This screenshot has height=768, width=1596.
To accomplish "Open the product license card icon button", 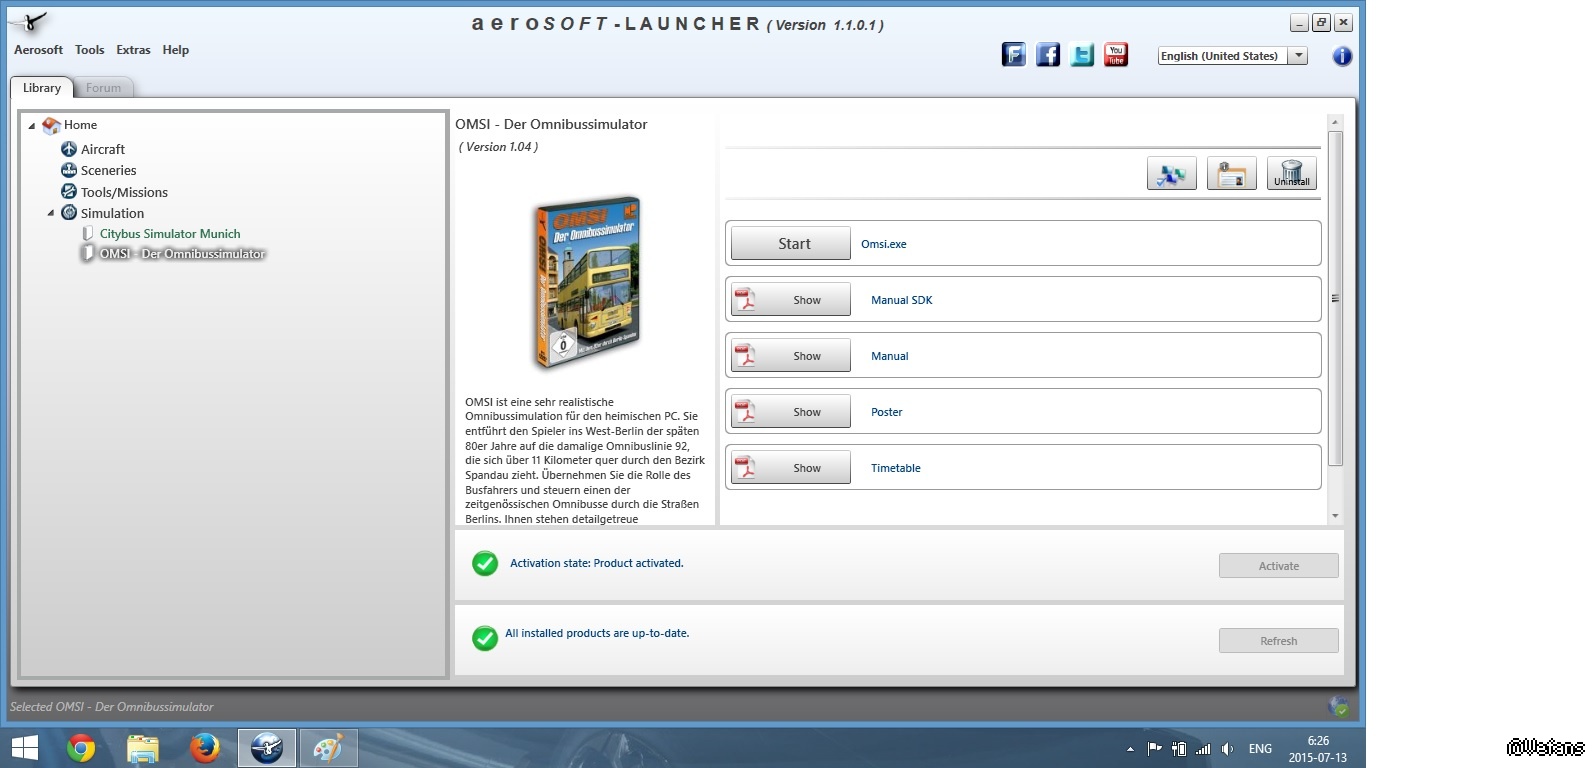I will click(1231, 174).
